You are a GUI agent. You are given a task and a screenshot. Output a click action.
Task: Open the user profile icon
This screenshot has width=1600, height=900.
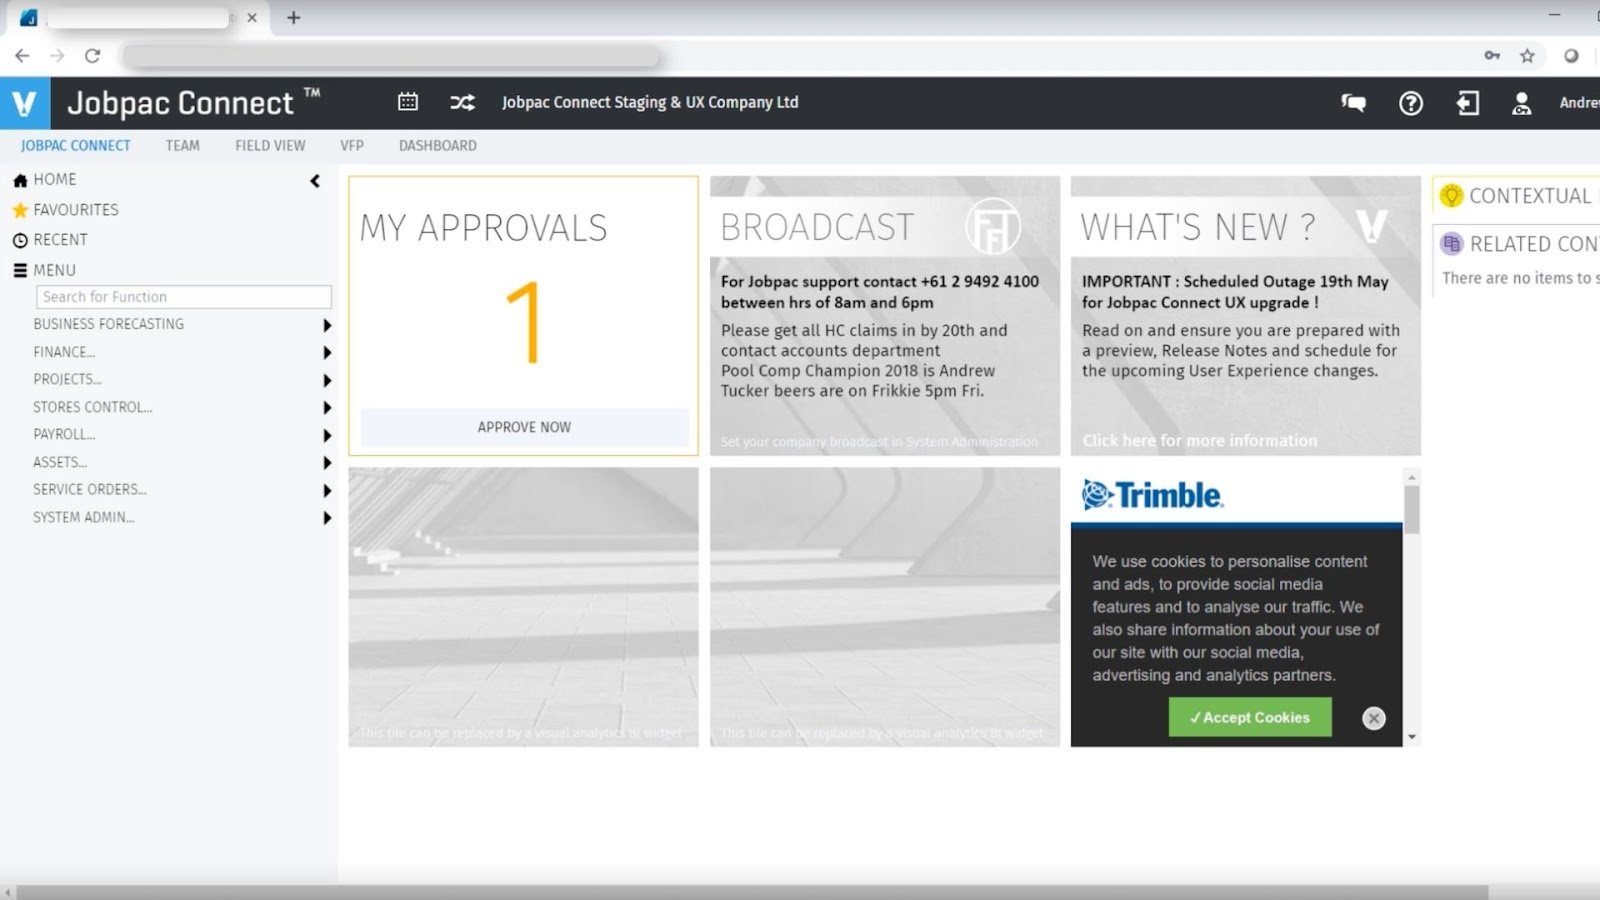1521,103
